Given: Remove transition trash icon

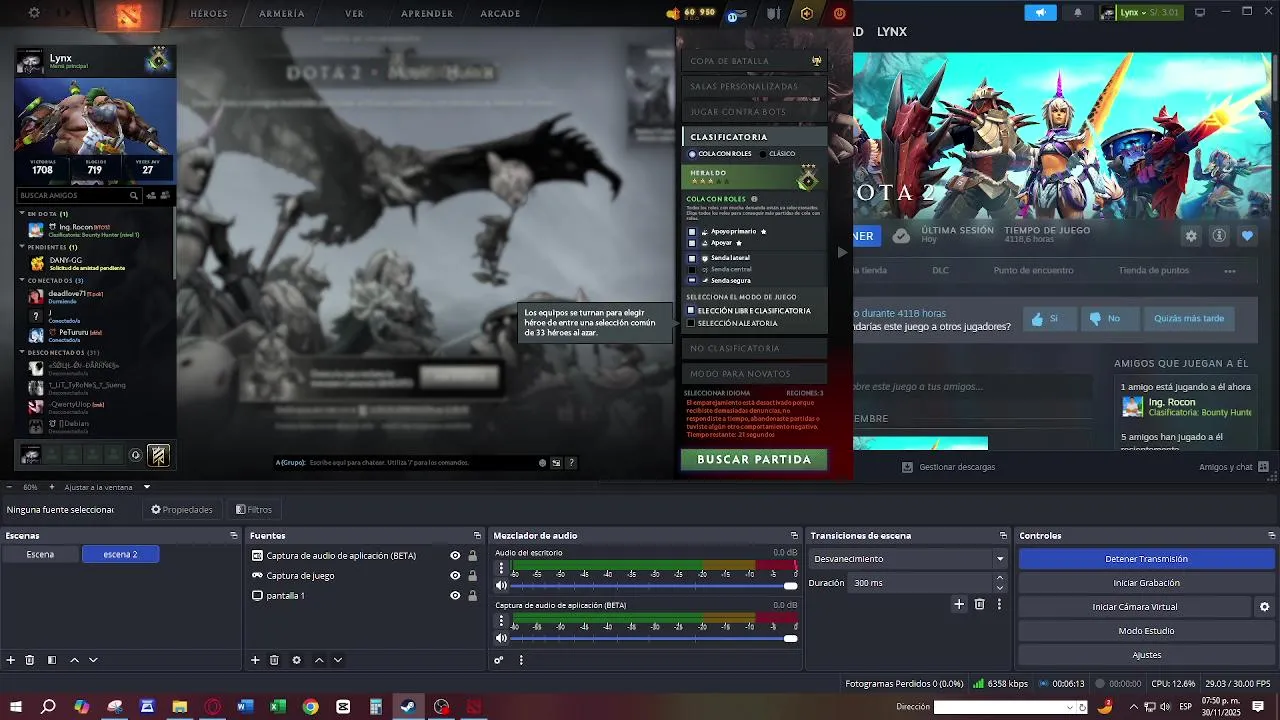Looking at the screenshot, I should tap(979, 604).
